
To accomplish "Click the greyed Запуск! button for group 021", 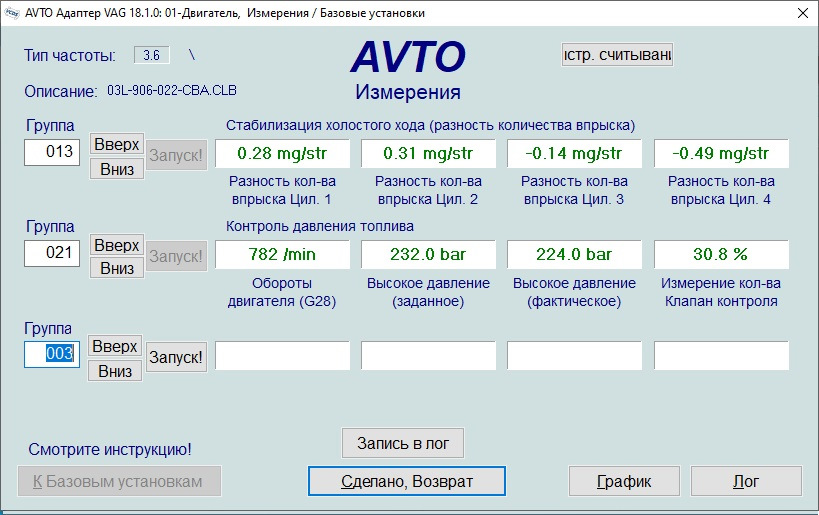I will (x=176, y=256).
